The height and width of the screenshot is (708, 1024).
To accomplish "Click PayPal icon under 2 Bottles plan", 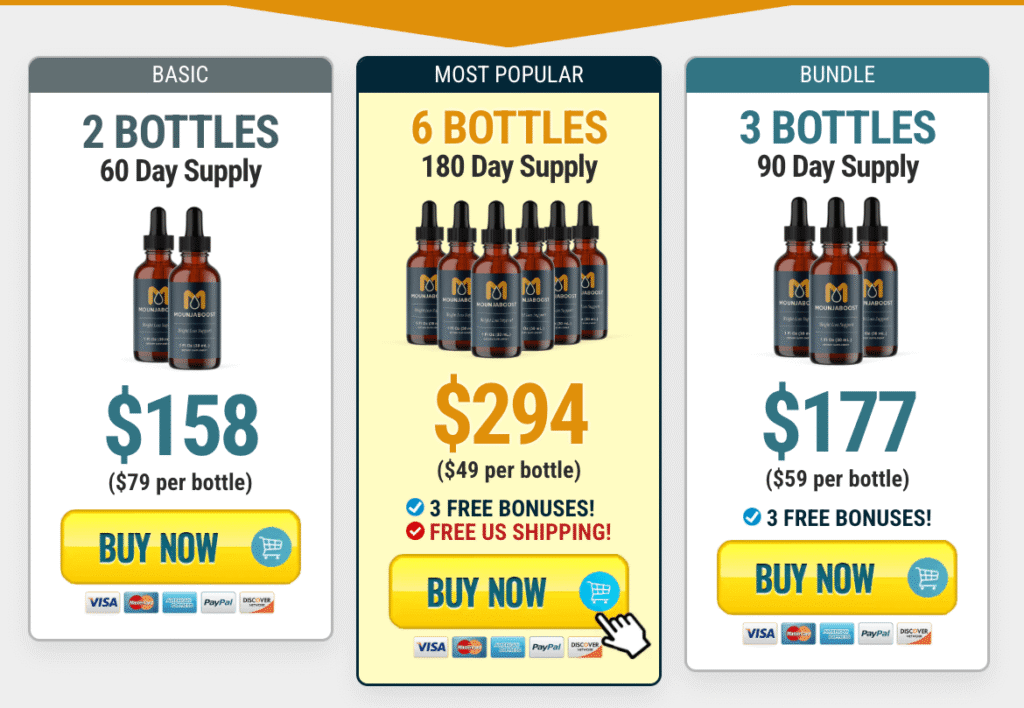I will pyautogui.click(x=218, y=602).
